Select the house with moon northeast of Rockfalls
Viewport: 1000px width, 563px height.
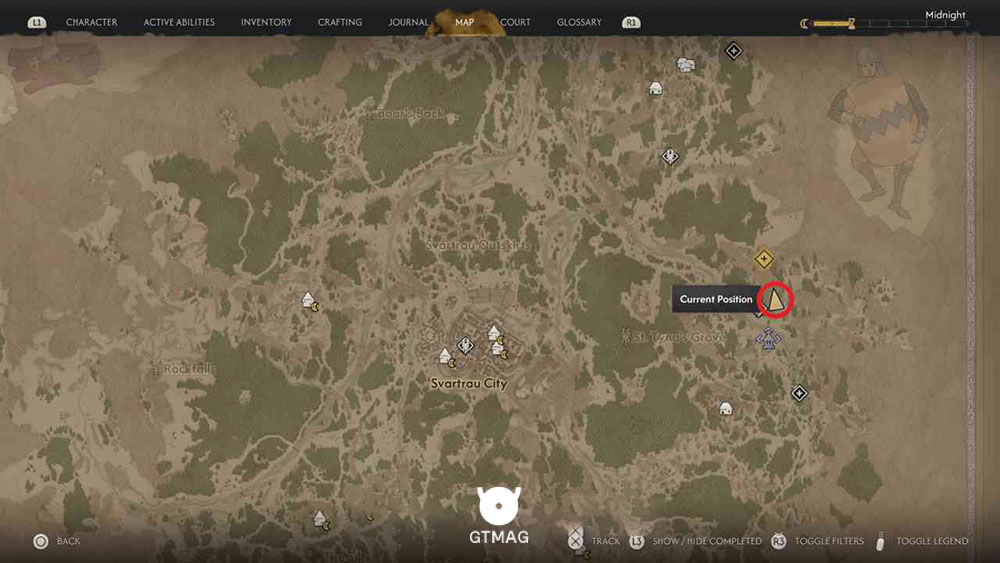[310, 301]
